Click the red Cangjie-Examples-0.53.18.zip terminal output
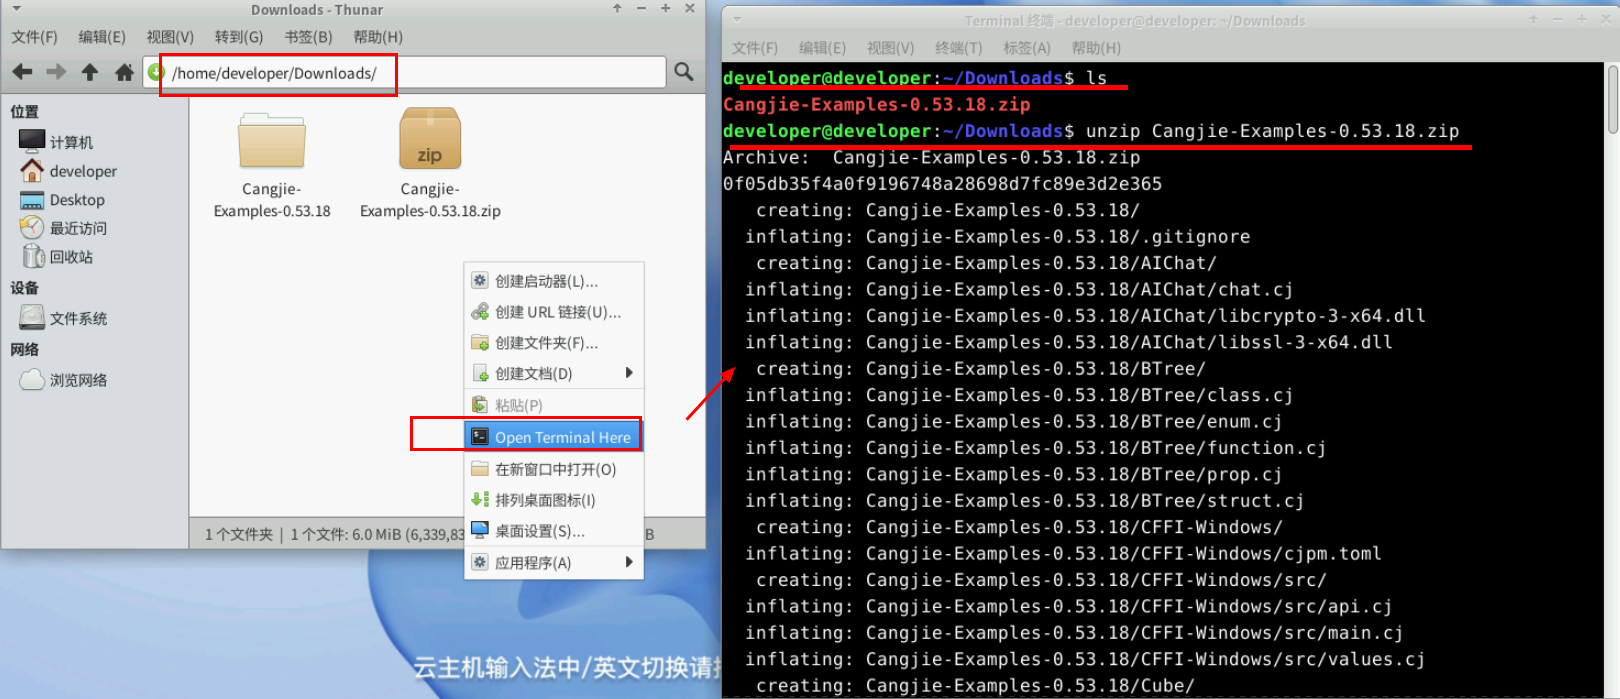1620x699 pixels. click(876, 105)
